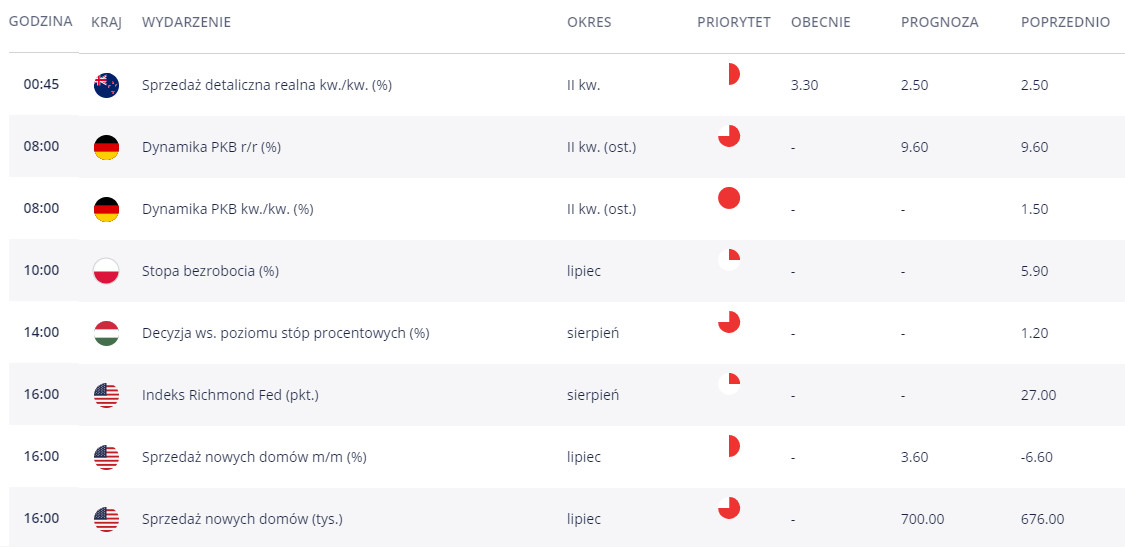Click the Polish flag icon
1125x547 pixels.
point(106,271)
